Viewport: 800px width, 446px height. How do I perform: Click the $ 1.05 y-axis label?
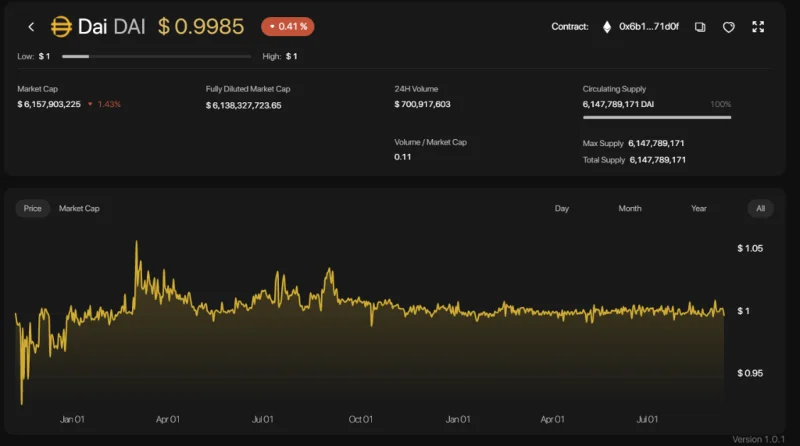click(750, 249)
